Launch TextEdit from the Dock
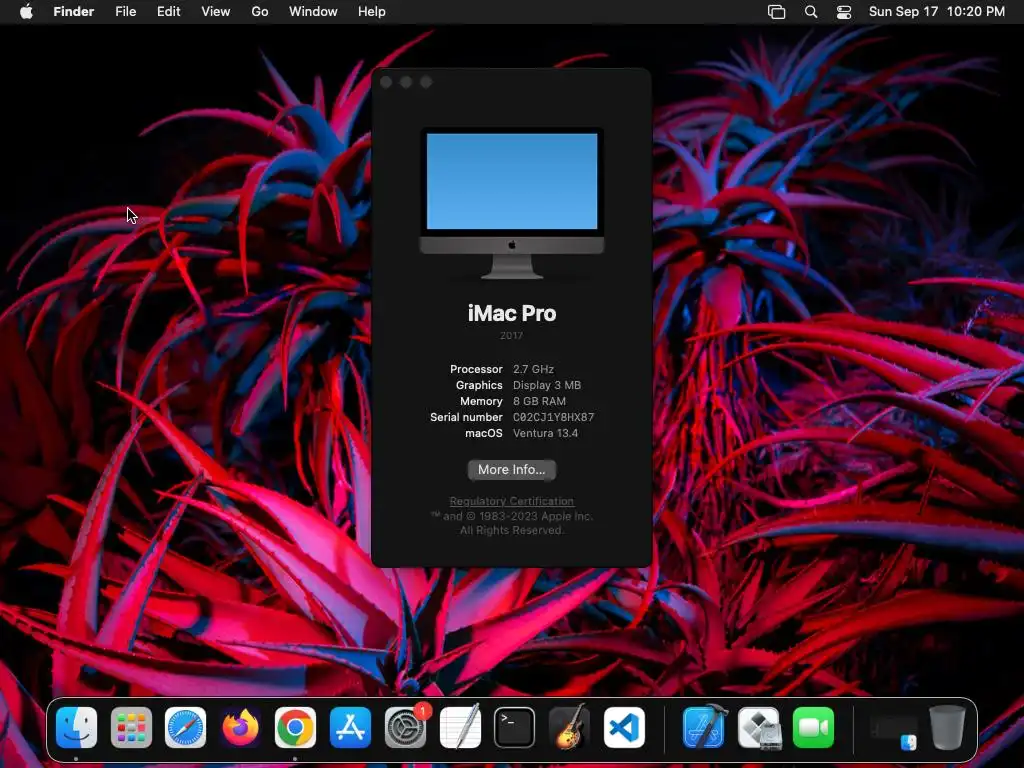 tap(460, 727)
